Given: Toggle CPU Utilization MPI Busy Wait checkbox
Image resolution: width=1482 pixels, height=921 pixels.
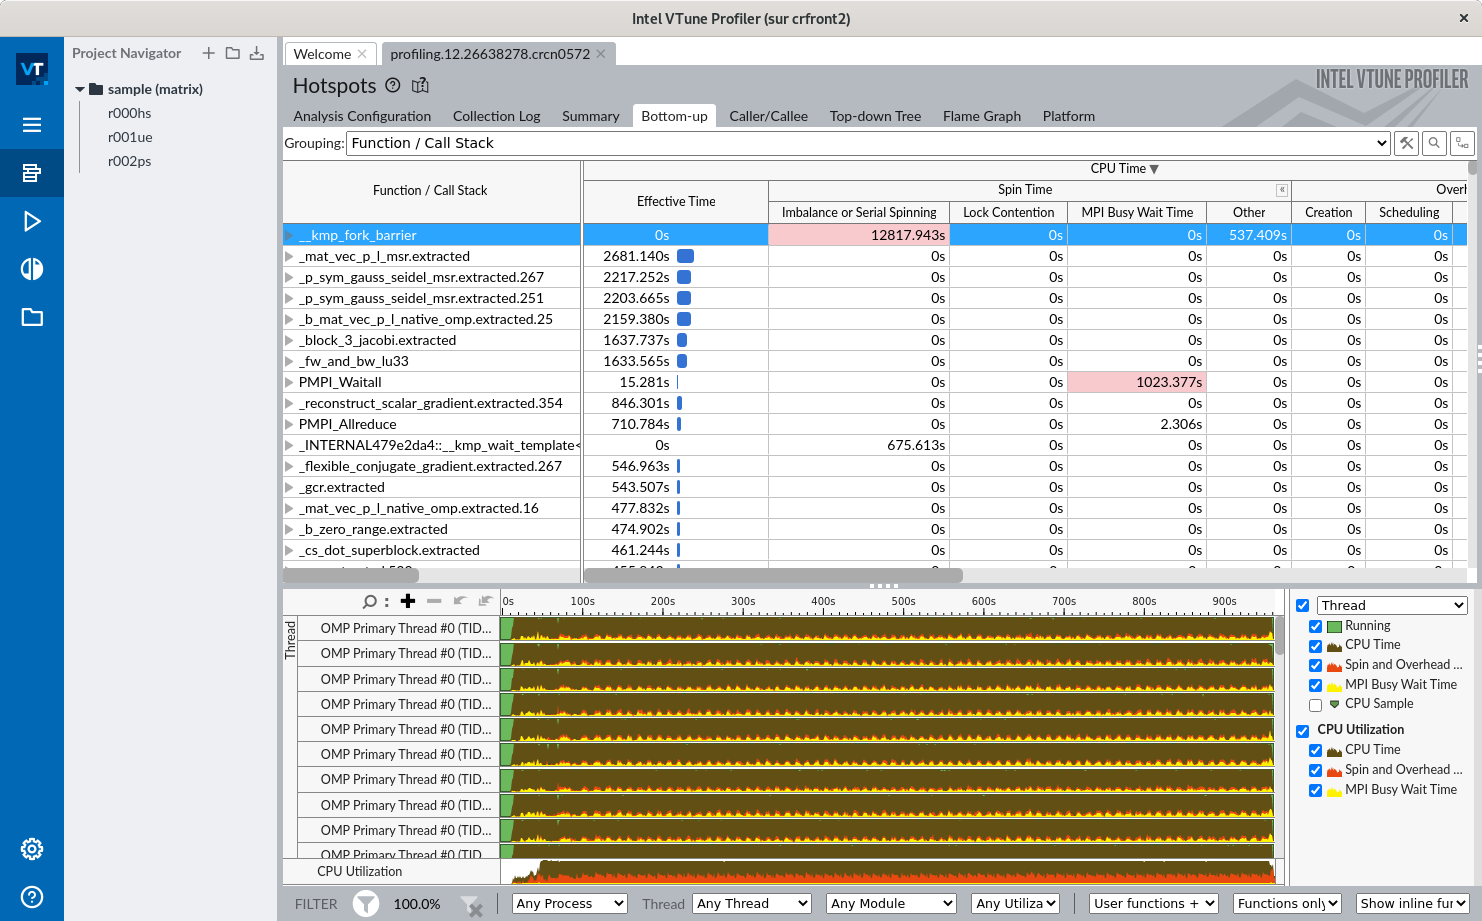Looking at the screenshot, I should (x=1316, y=791).
